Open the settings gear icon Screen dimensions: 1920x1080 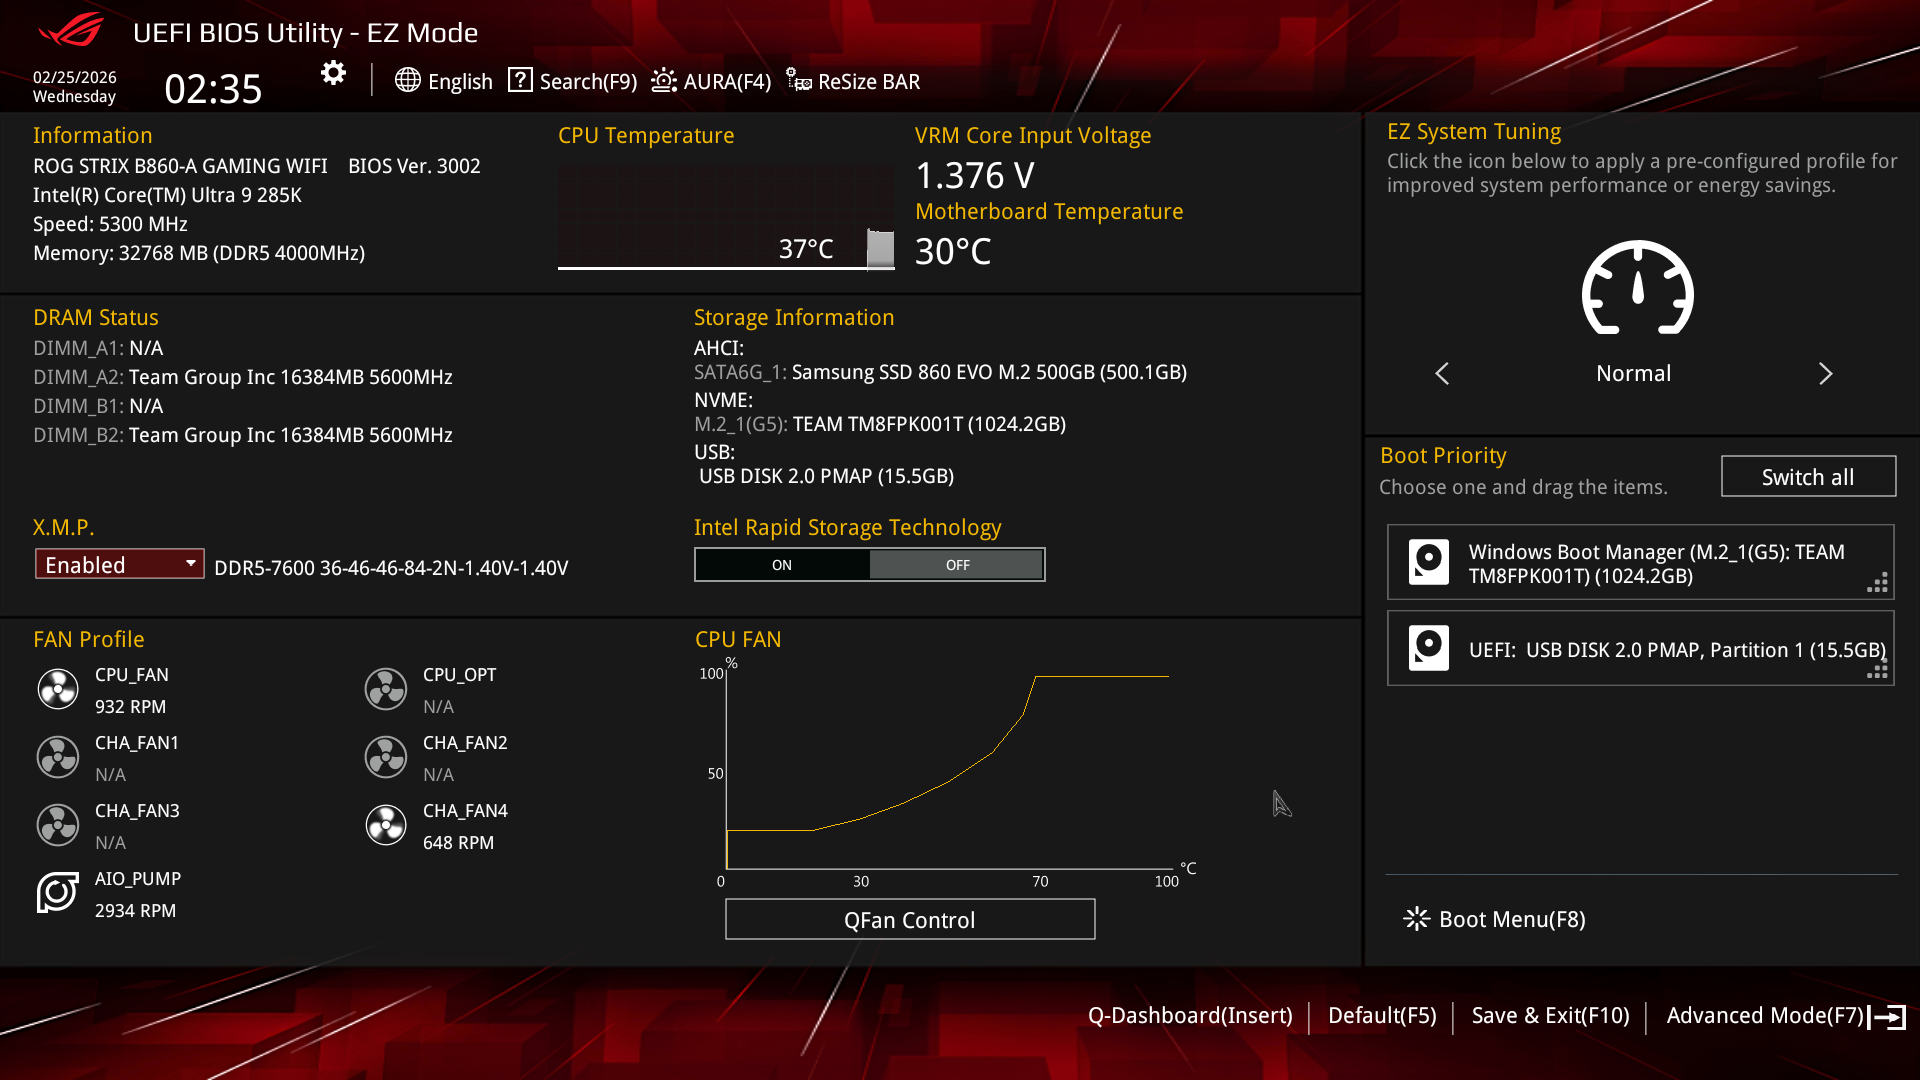point(333,73)
